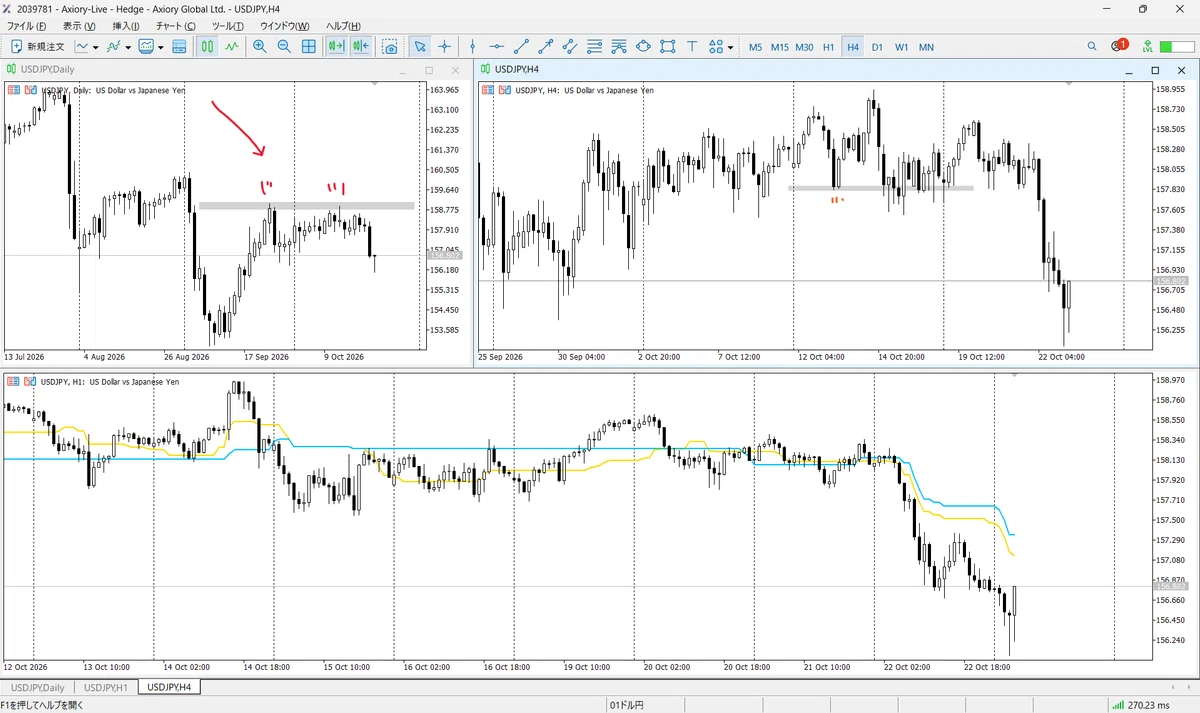Open one-click trading panel on H1 chart
Image resolution: width=1200 pixels, height=713 pixels.
(13, 381)
